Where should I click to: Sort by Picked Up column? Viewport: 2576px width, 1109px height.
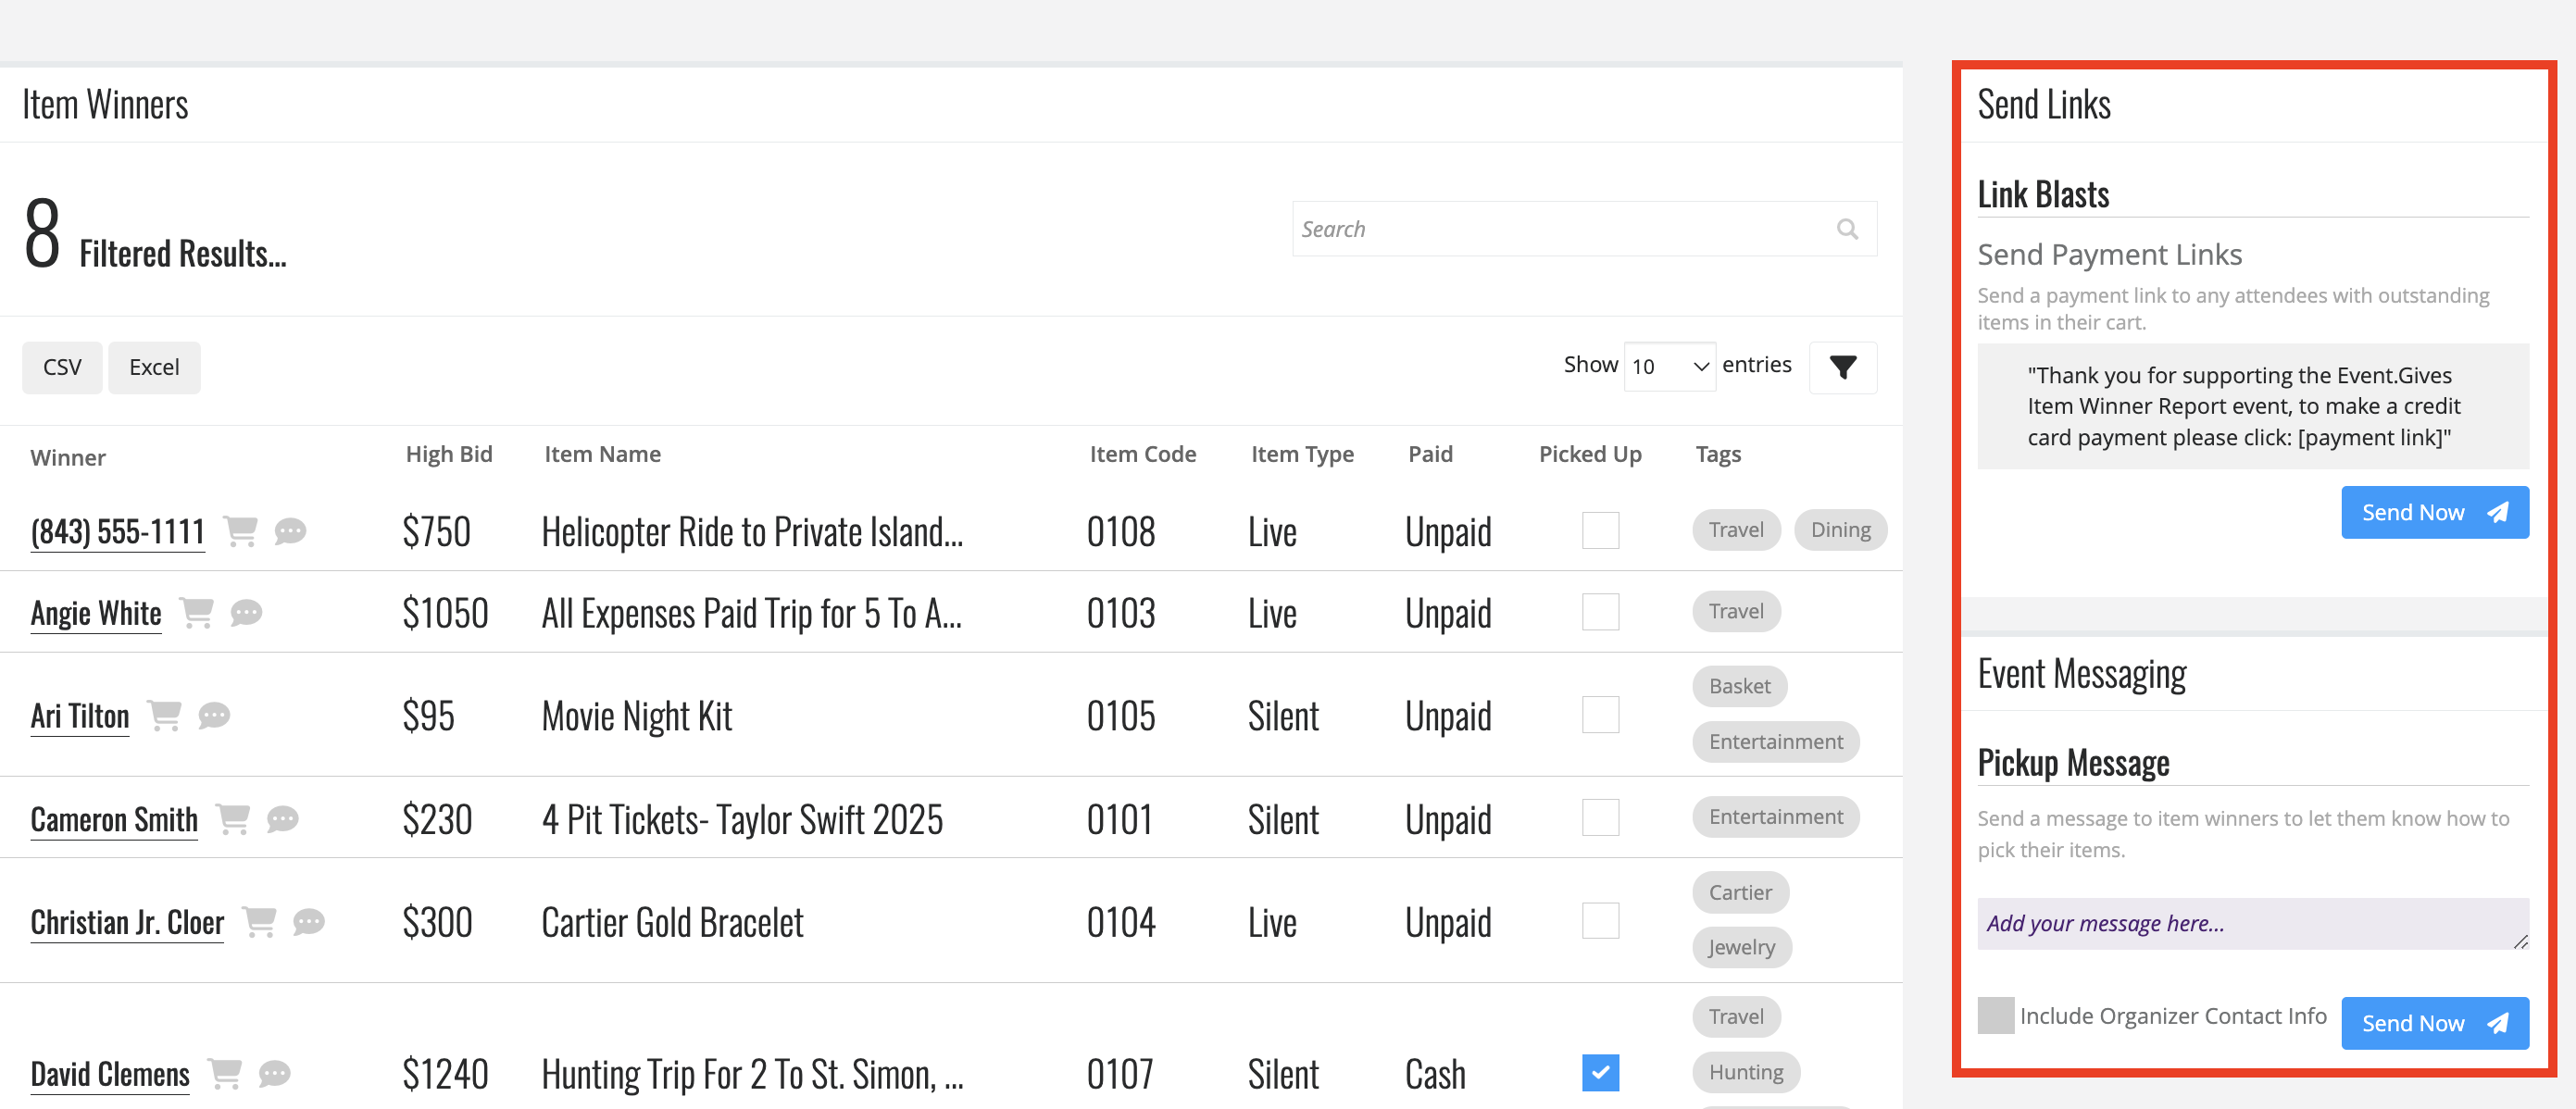coord(1590,455)
